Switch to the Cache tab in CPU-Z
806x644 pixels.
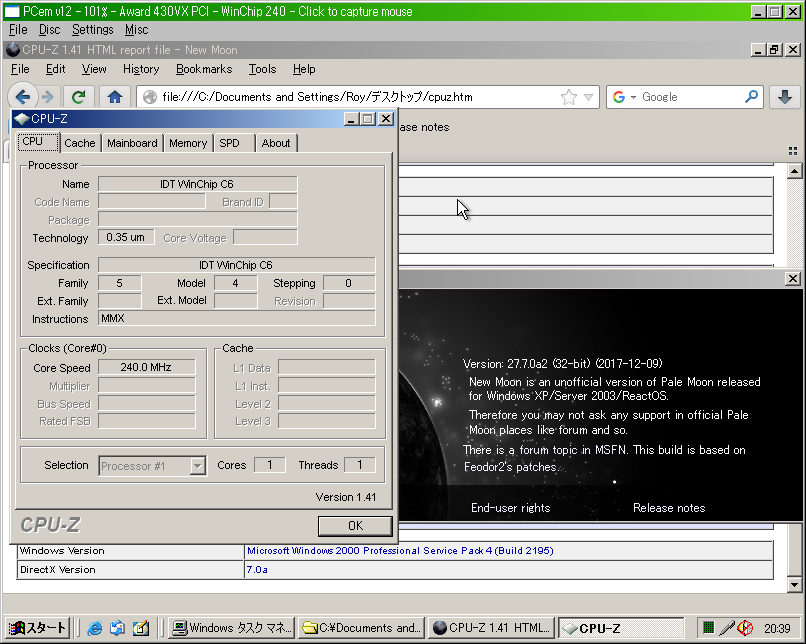click(x=80, y=143)
